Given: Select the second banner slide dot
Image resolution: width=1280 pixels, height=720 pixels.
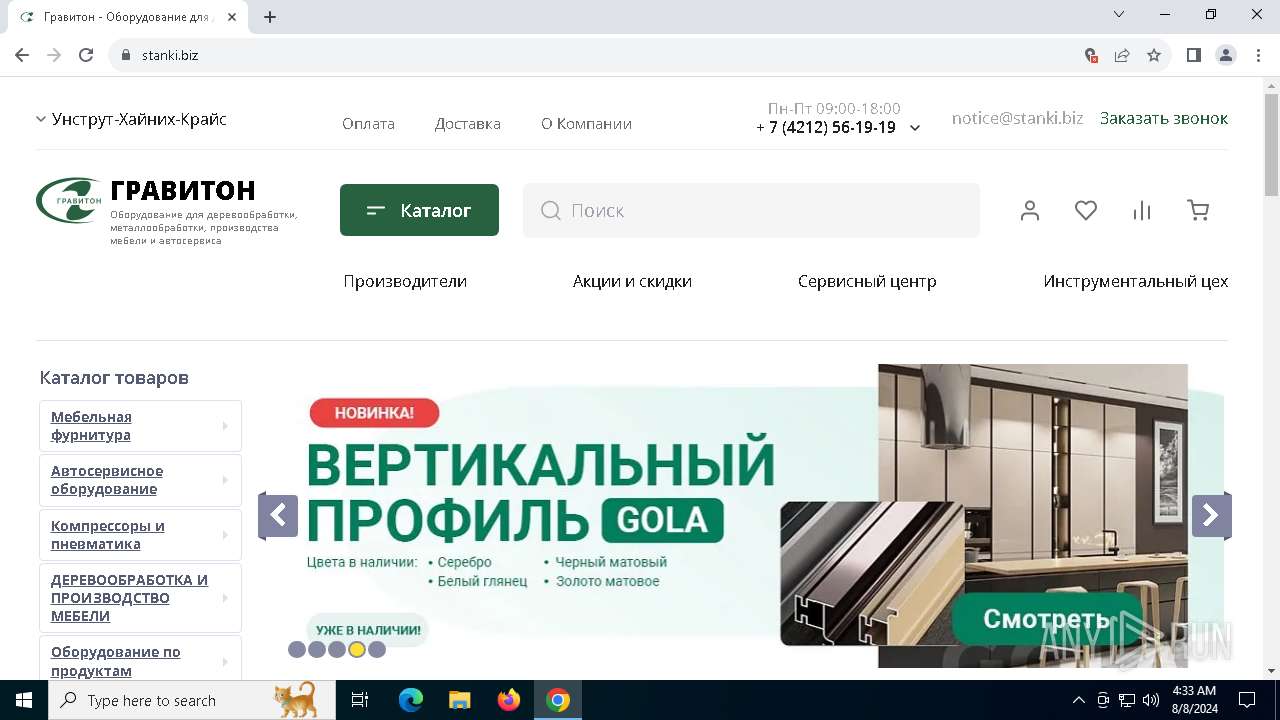Looking at the screenshot, I should click(317, 649).
